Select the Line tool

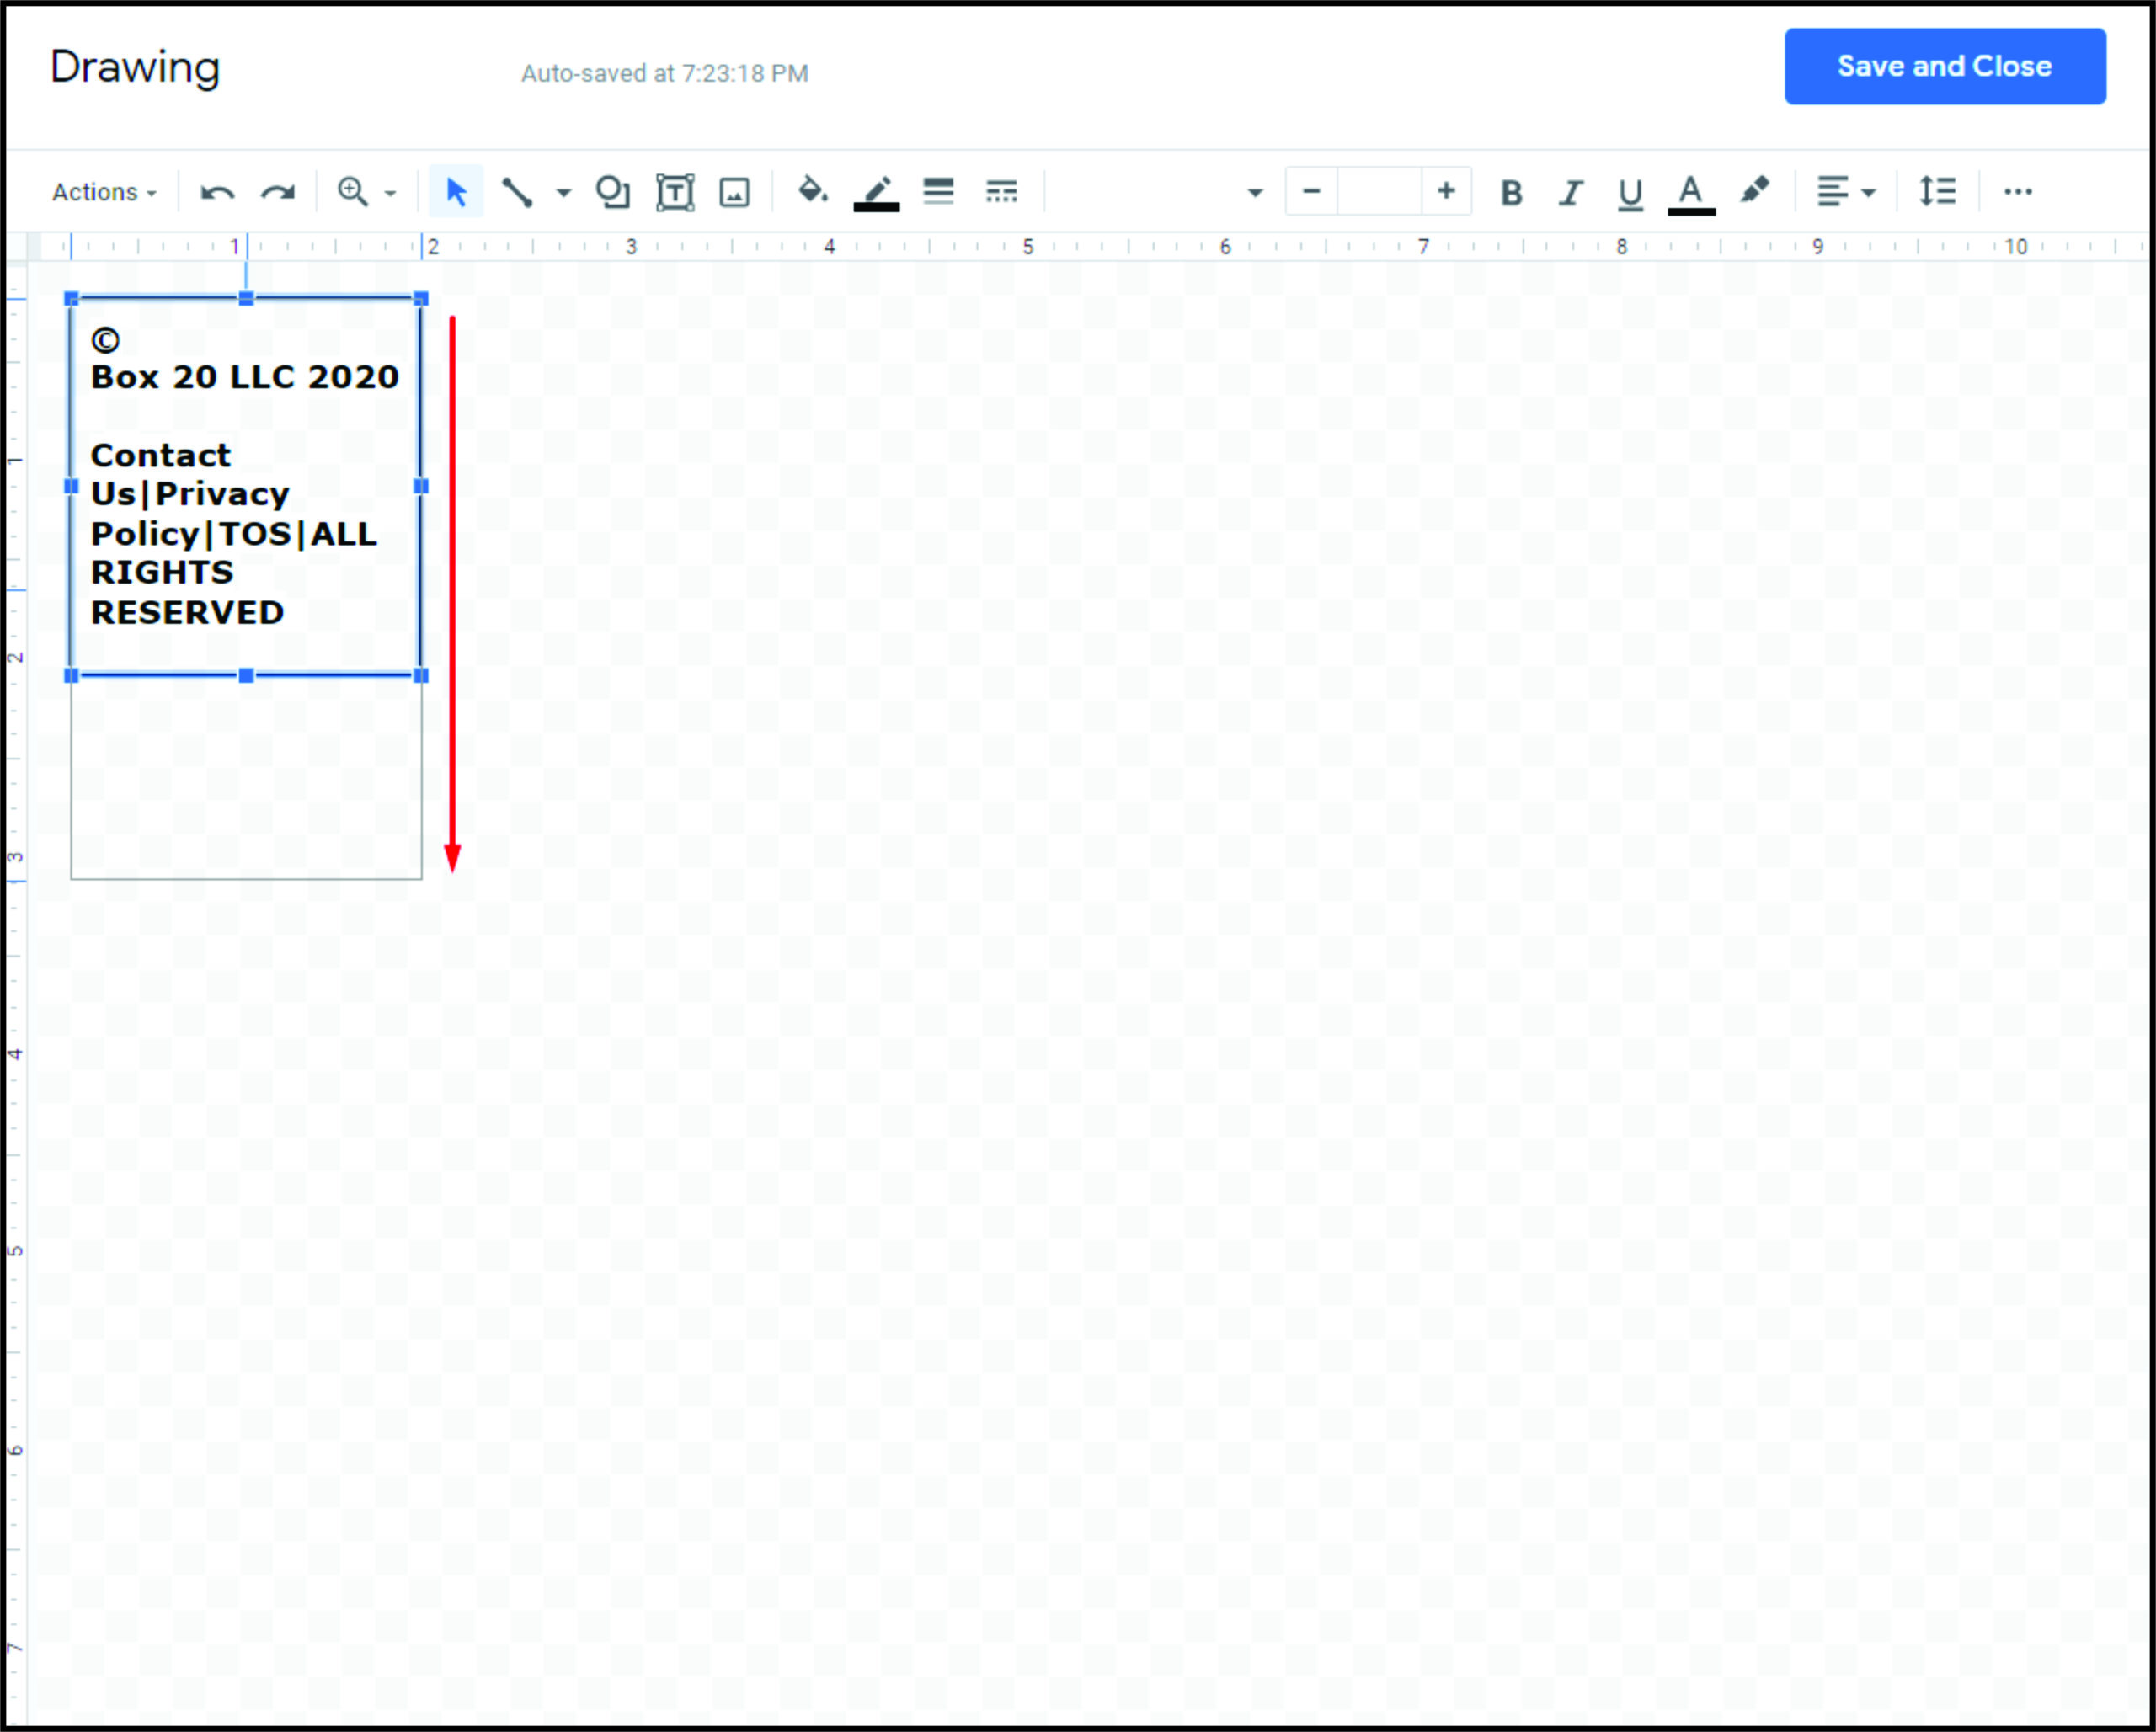pyautogui.click(x=516, y=192)
